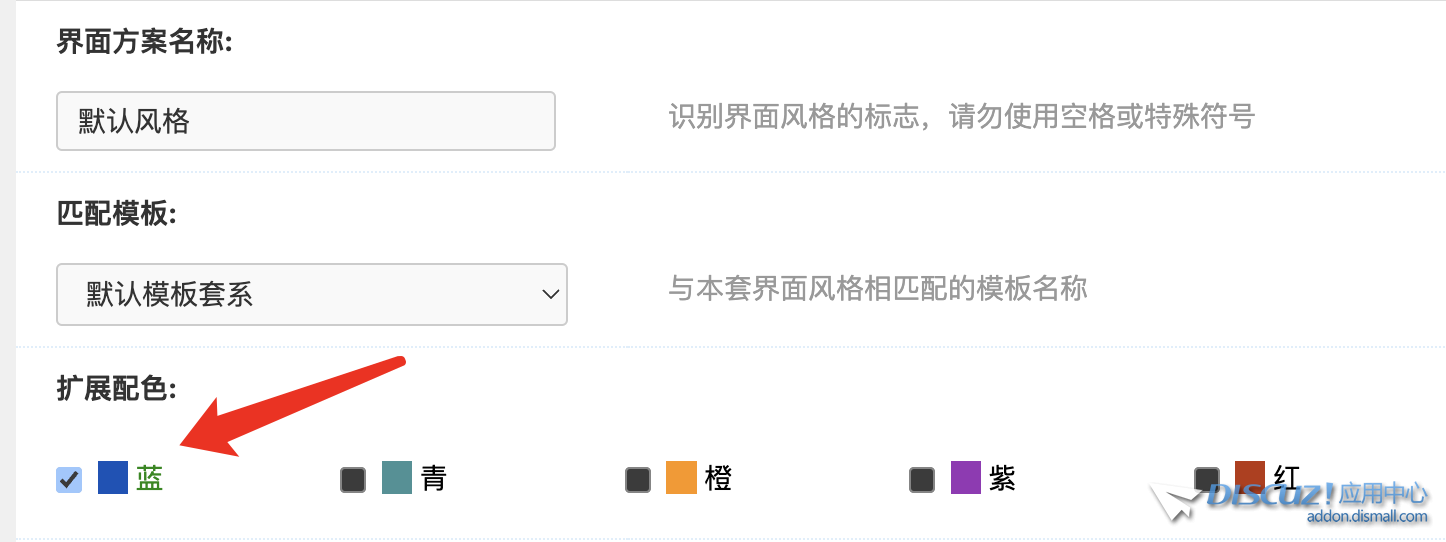
Task: Click the teal color swatch
Action: pos(397,478)
